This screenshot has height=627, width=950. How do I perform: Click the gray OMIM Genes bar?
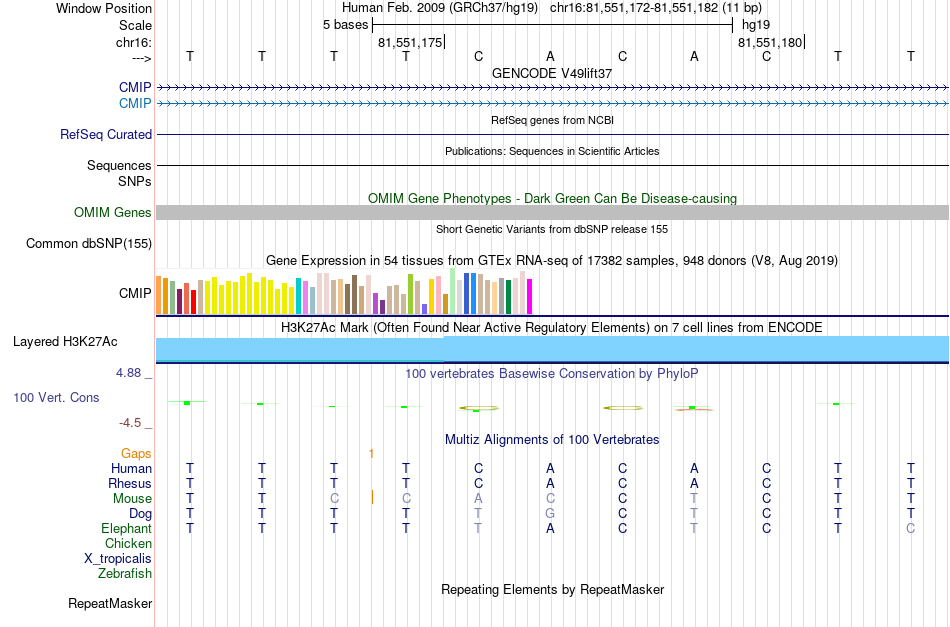(x=552, y=212)
